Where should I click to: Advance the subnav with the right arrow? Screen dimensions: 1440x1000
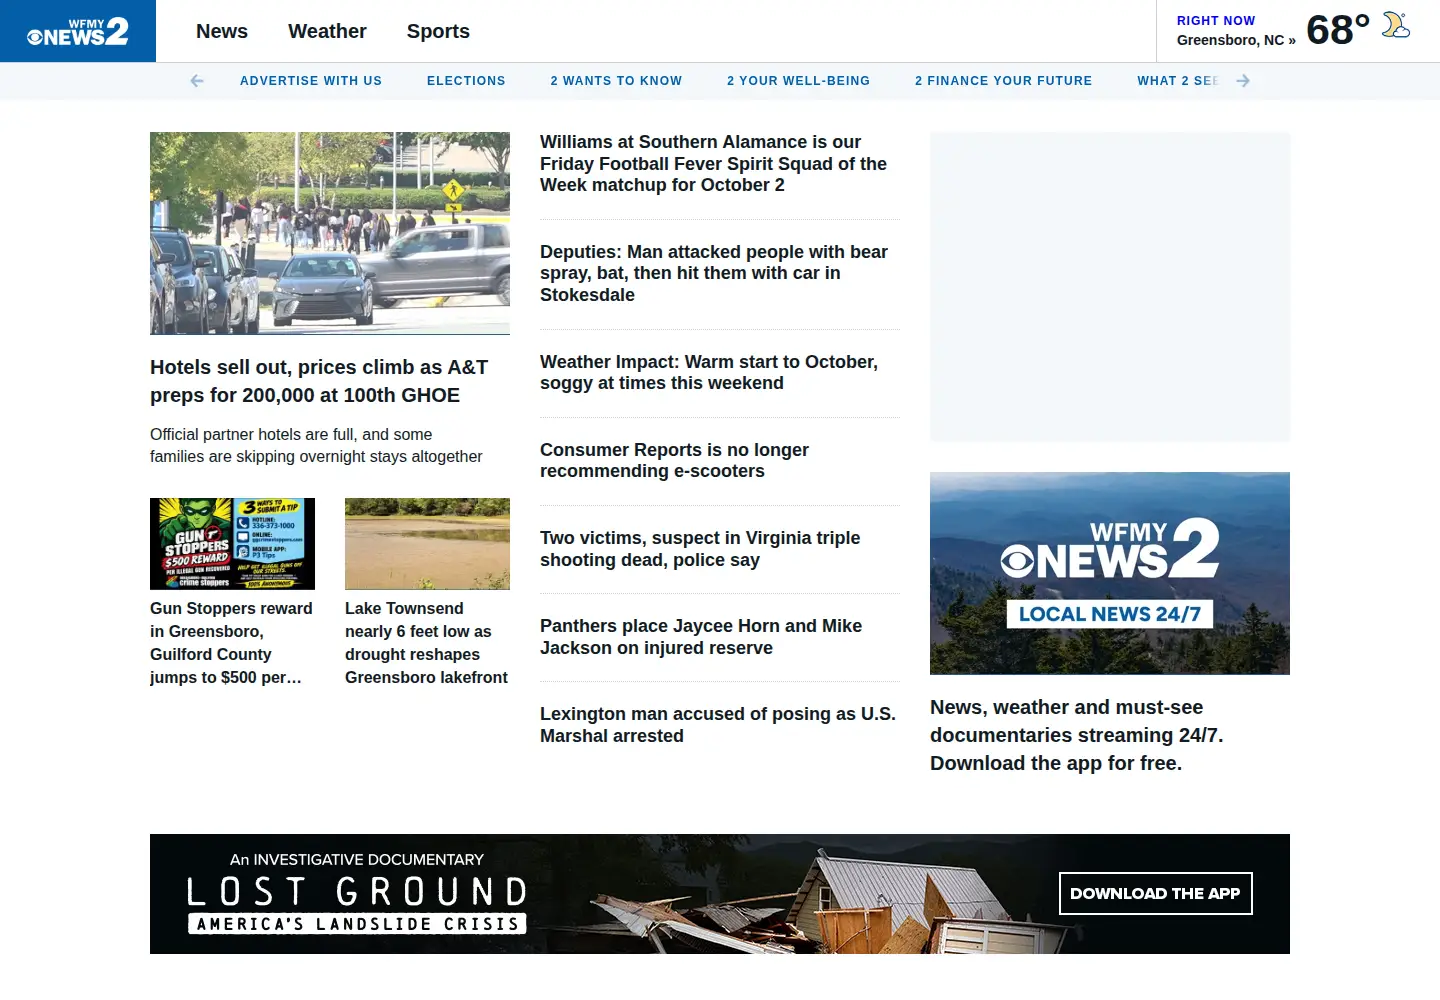pyautogui.click(x=1243, y=81)
